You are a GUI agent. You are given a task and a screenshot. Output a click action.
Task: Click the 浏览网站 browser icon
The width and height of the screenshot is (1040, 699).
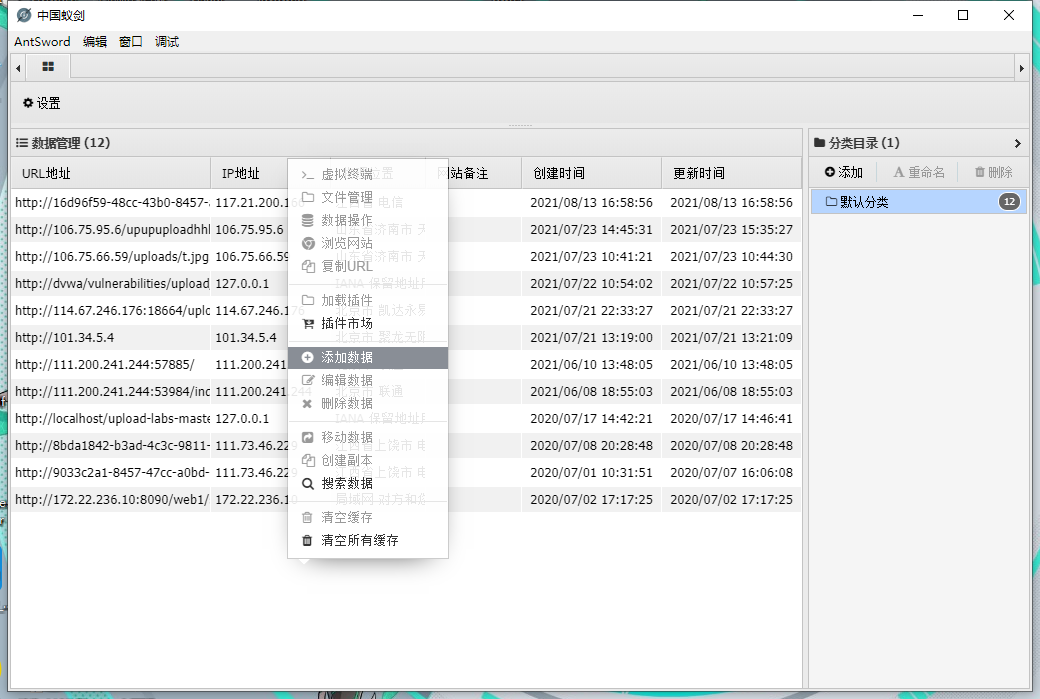pyautogui.click(x=308, y=243)
